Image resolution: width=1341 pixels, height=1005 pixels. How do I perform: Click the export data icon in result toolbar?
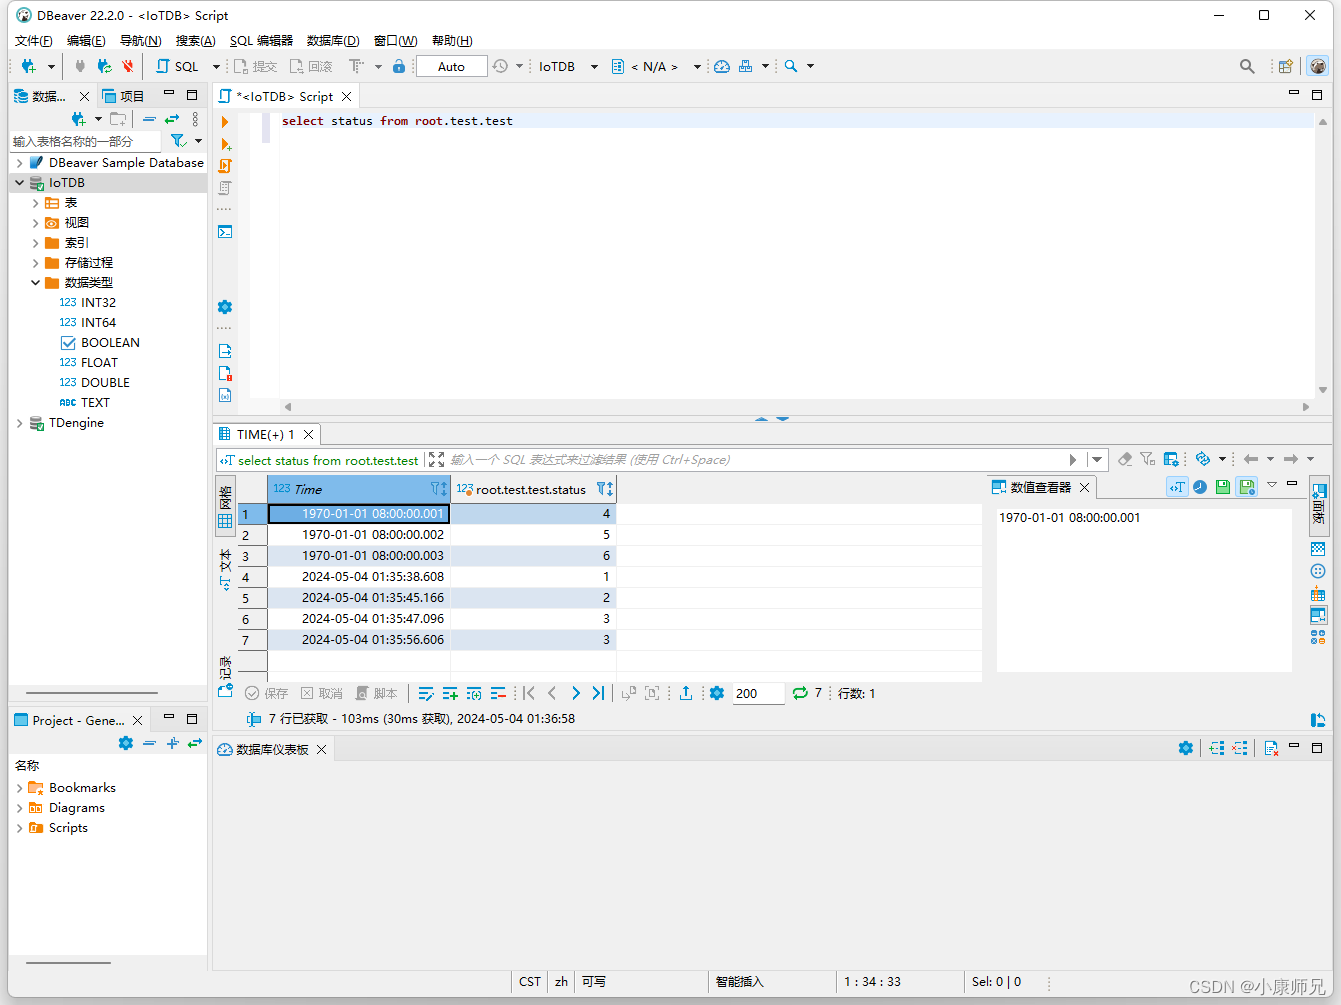pyautogui.click(x=686, y=693)
